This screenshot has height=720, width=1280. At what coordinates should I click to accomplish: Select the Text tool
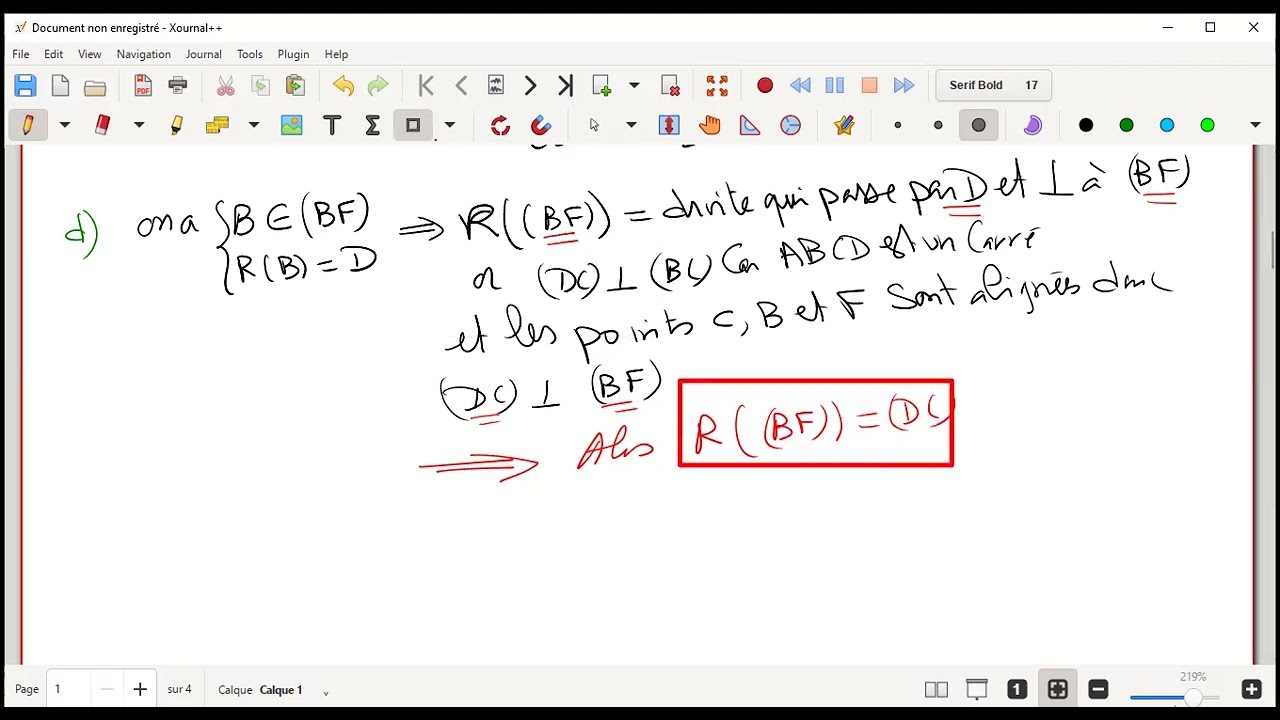[332, 125]
